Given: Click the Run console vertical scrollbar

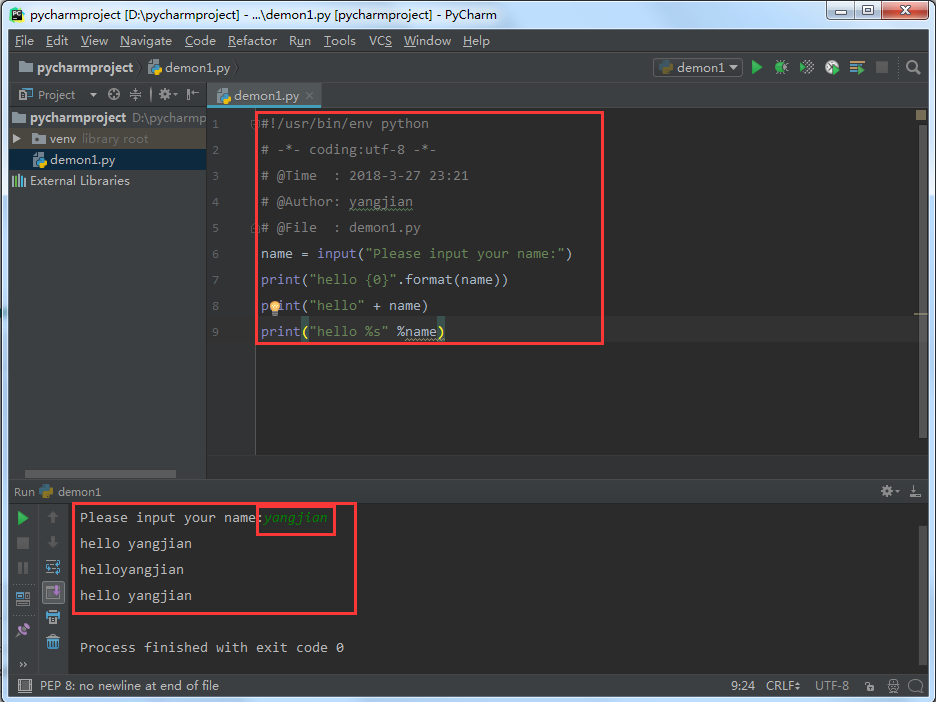Looking at the screenshot, I should point(922,594).
